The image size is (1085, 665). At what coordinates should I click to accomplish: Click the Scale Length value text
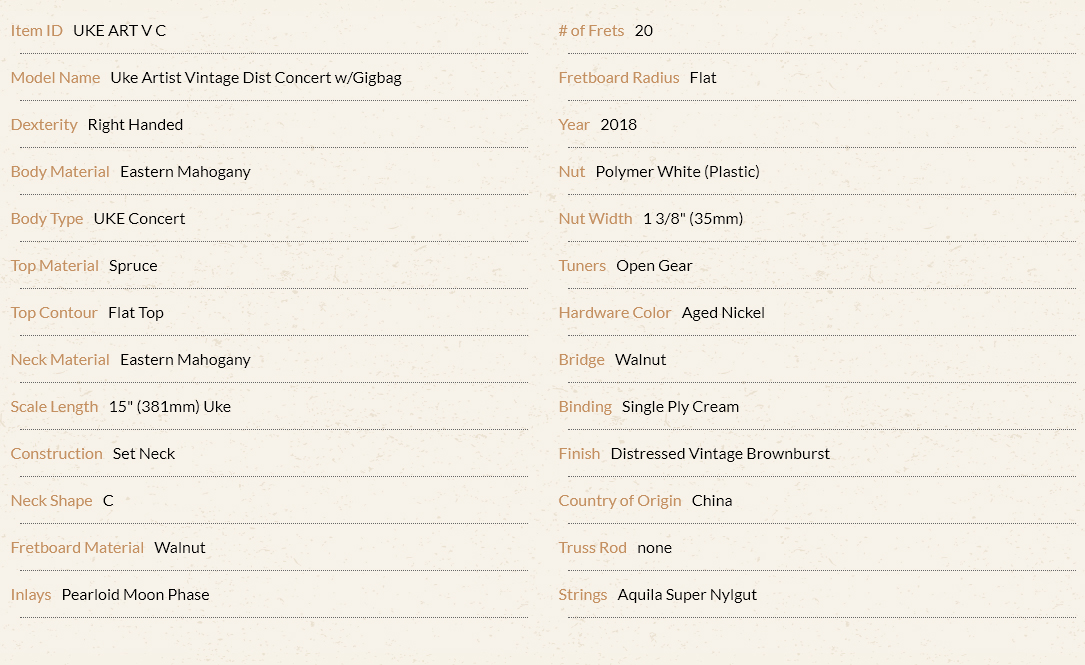coord(170,407)
